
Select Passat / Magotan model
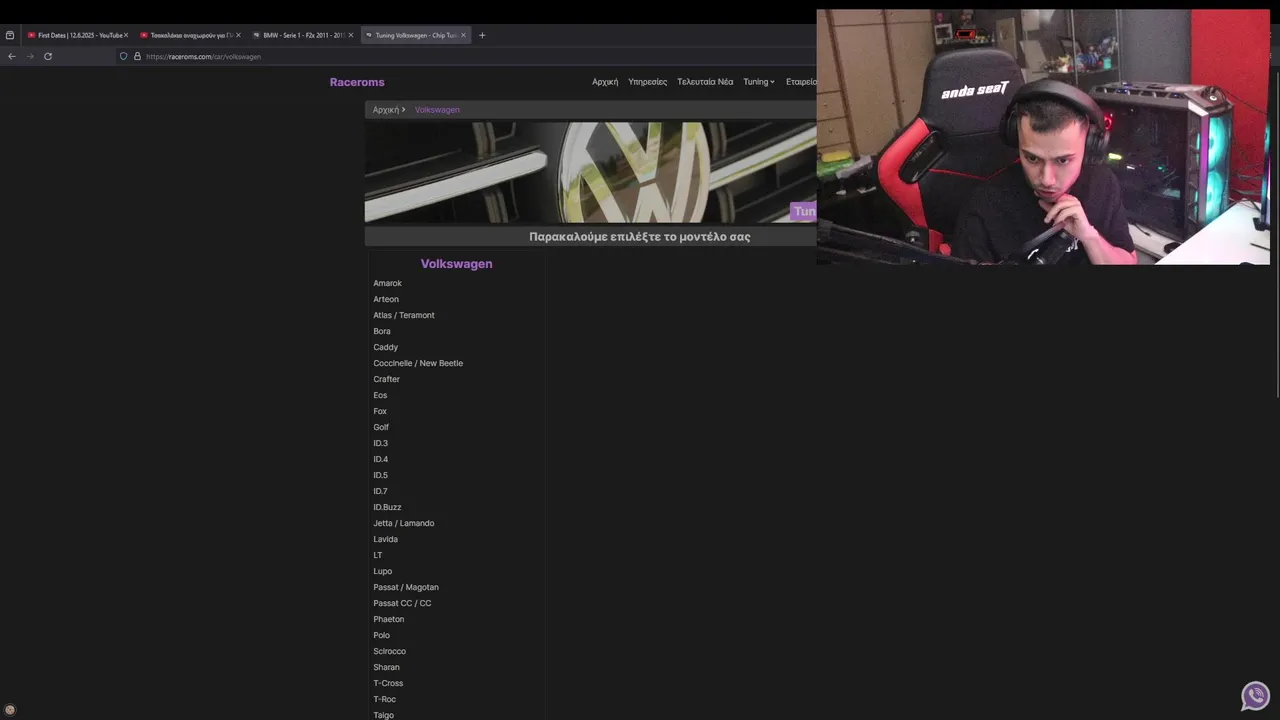(x=406, y=587)
